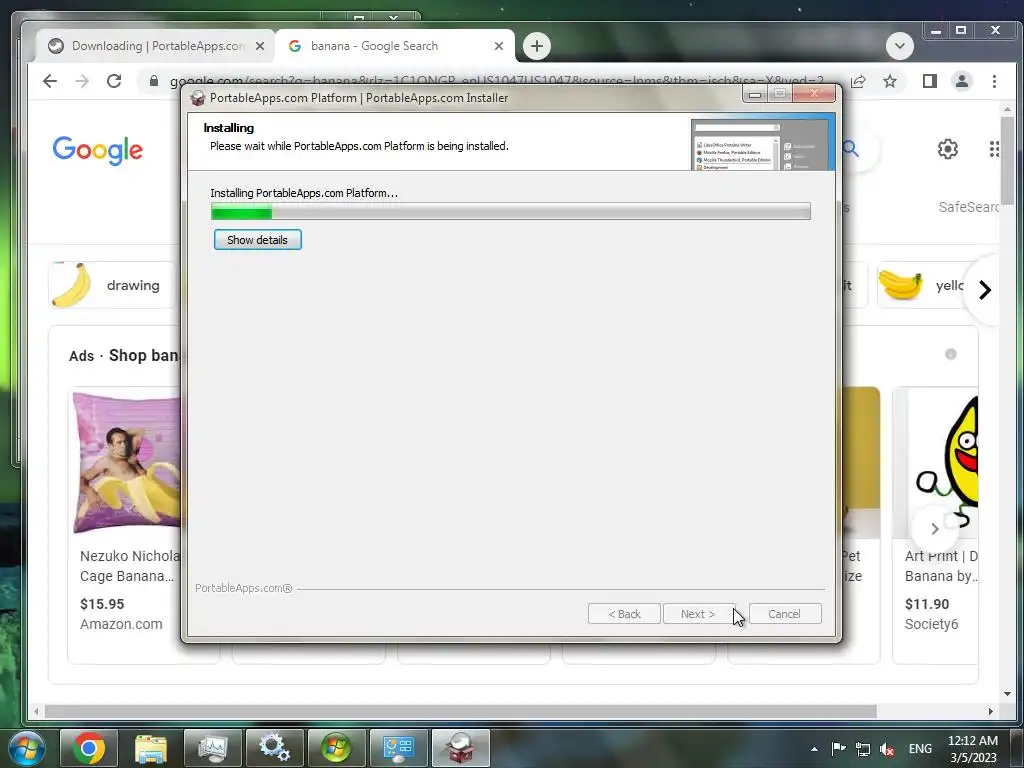Select the drawing banana filter chip
Viewport: 1024px width, 768px height.
pos(112,285)
